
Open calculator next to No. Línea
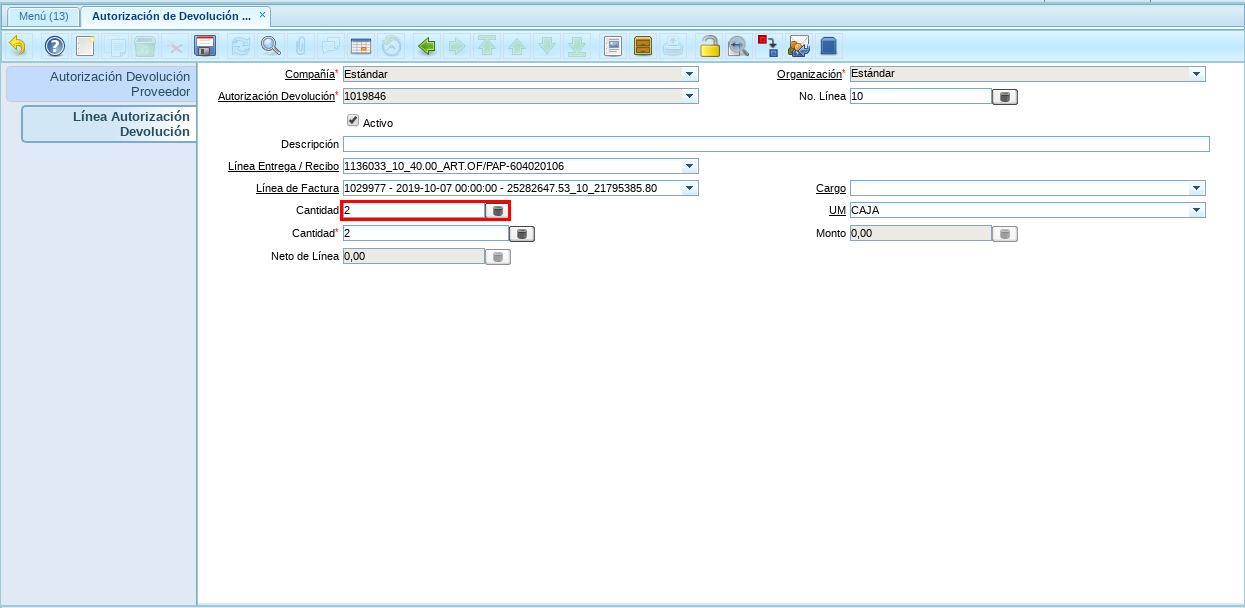coord(1005,97)
